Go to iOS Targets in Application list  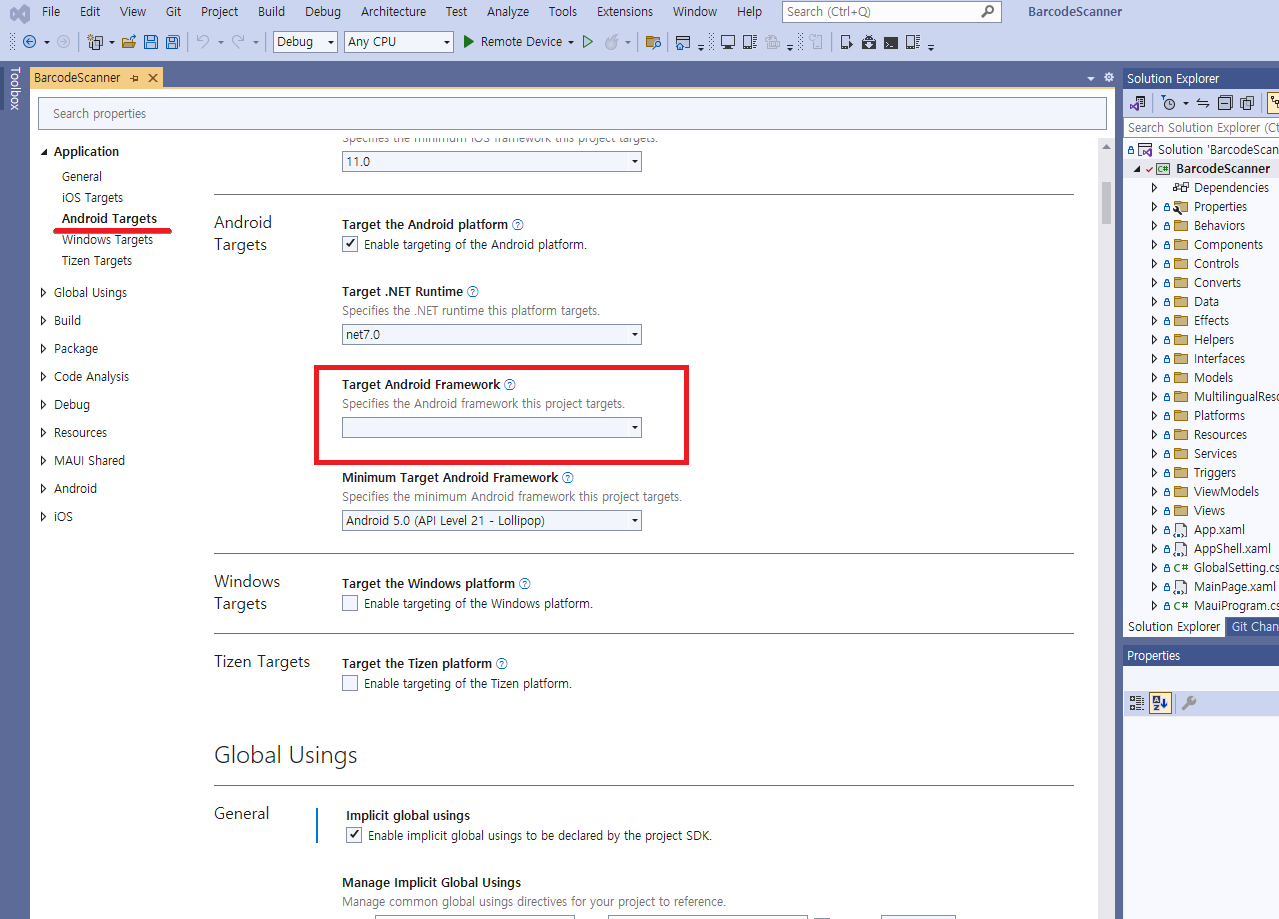92,198
